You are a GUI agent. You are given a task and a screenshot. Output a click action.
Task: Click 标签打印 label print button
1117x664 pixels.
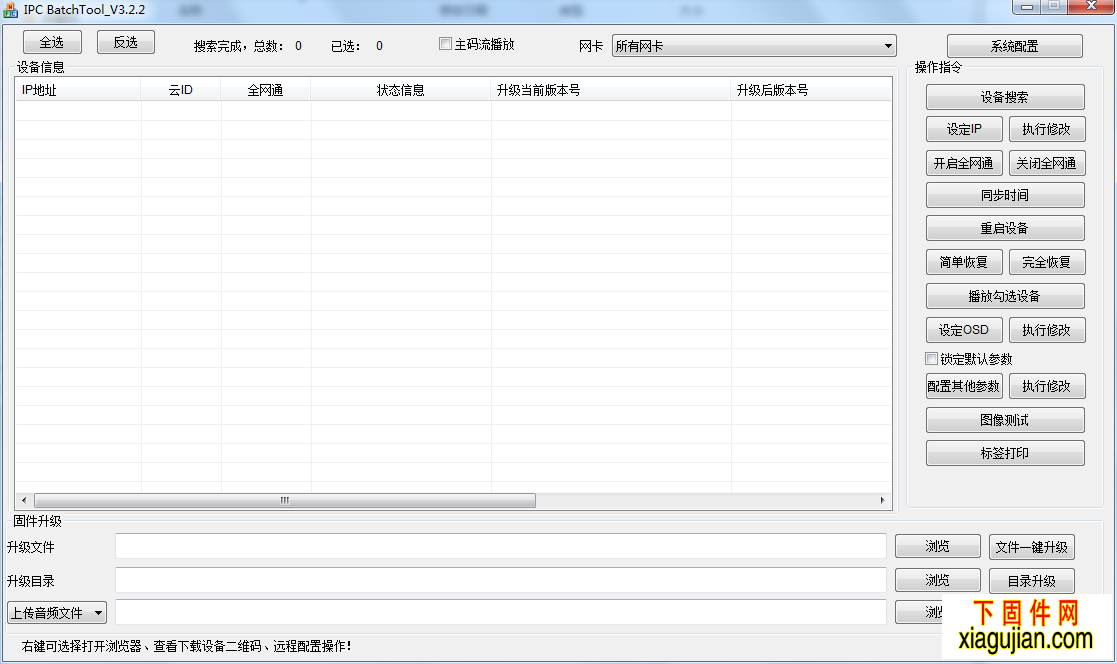(x=1005, y=453)
